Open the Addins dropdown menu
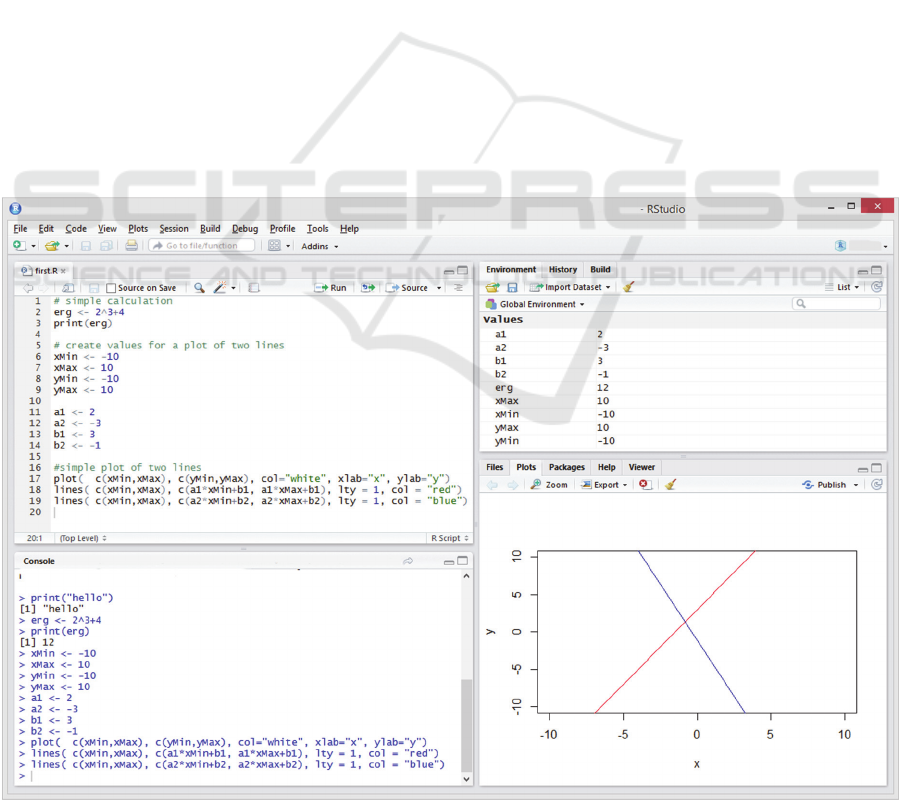 (320, 246)
